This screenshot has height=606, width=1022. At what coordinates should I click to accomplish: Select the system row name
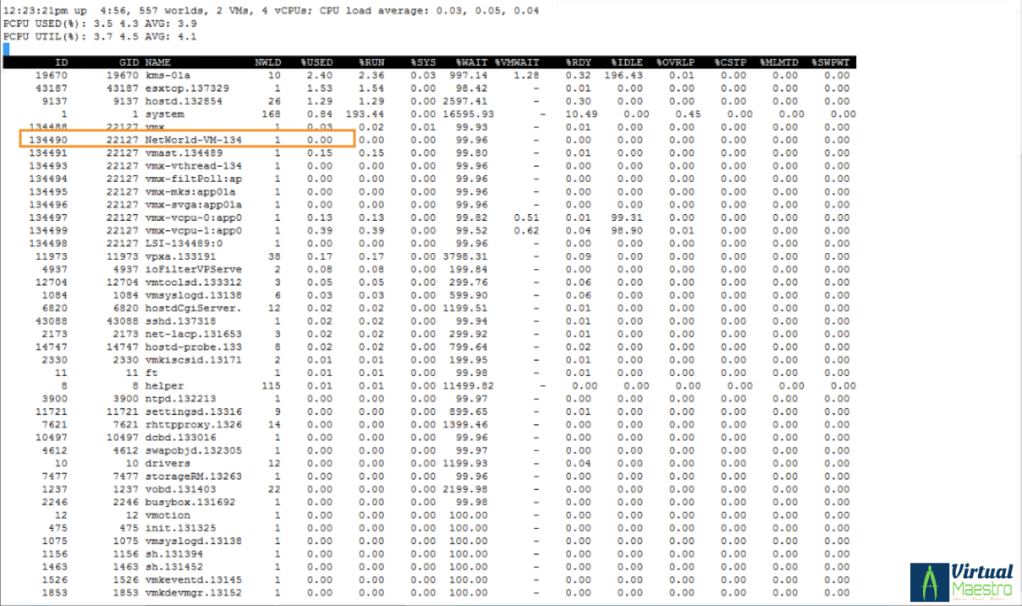point(163,114)
